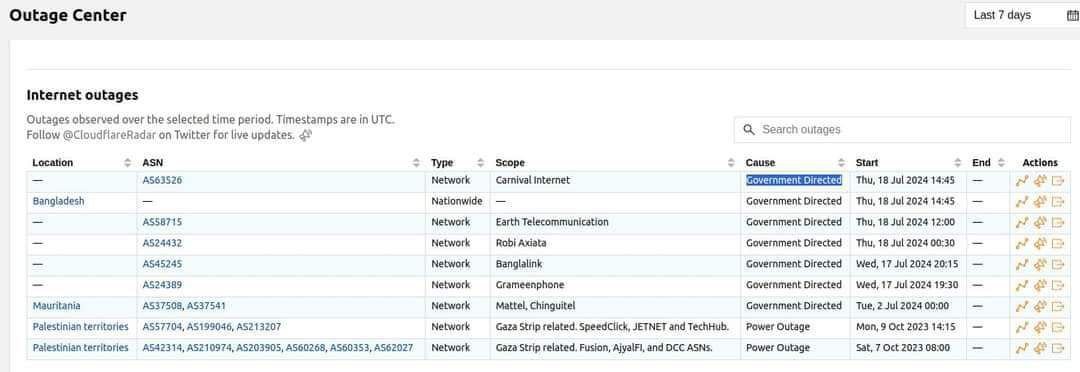
Task: Open megaphone announcement for Carnival Internet outage
Action: (1040, 180)
